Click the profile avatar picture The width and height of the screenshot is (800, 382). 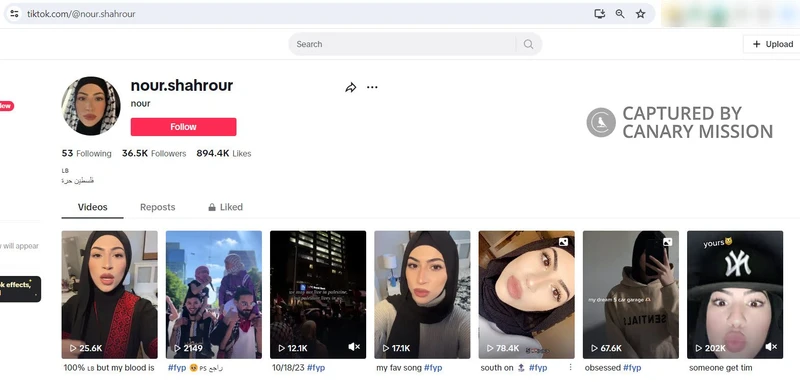point(91,106)
